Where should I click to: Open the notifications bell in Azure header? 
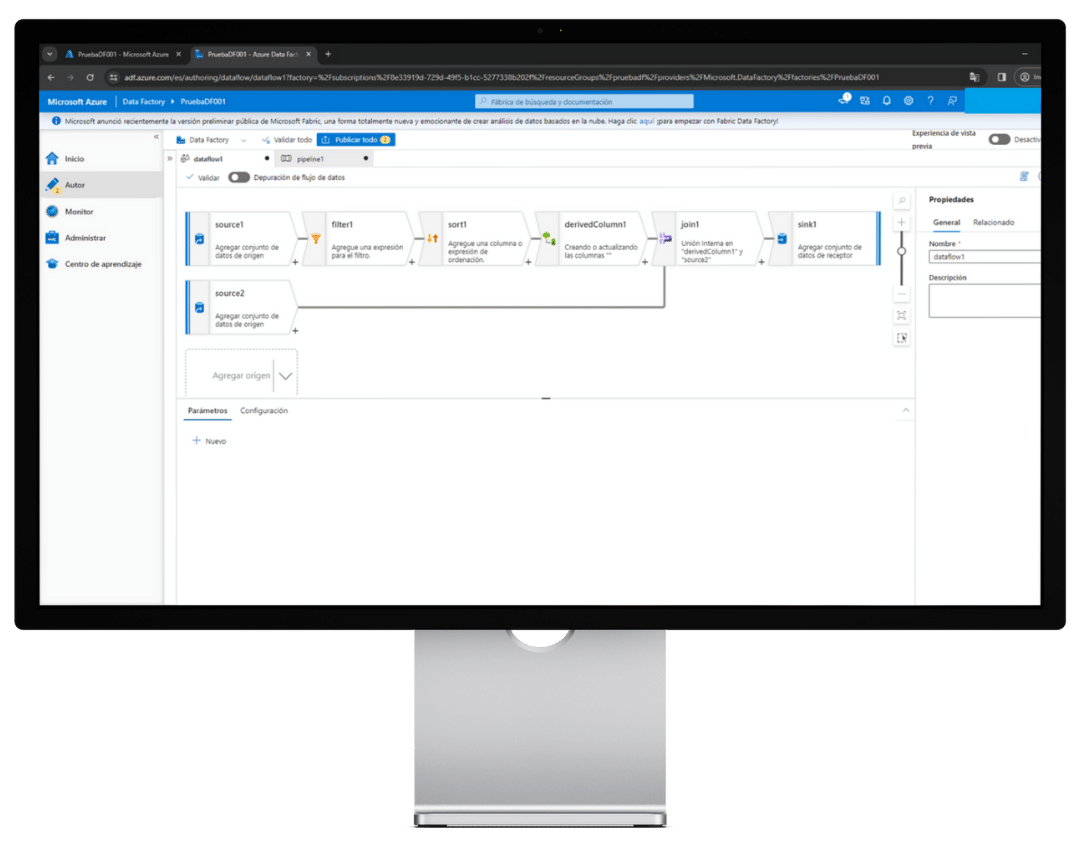click(x=886, y=101)
